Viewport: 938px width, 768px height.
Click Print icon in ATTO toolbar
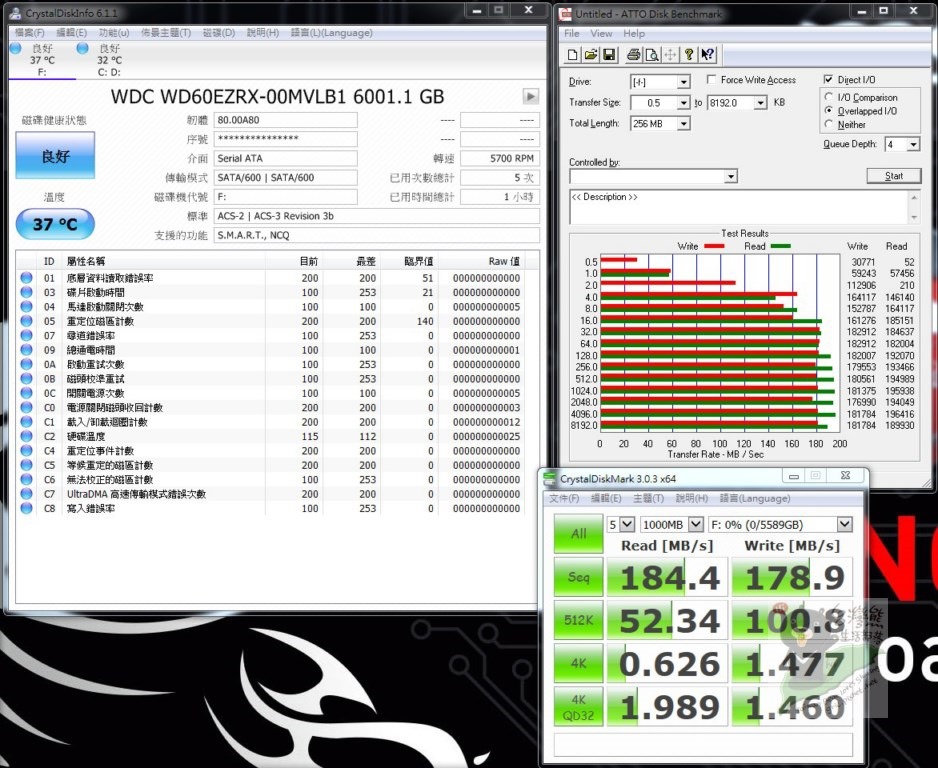(x=634, y=55)
